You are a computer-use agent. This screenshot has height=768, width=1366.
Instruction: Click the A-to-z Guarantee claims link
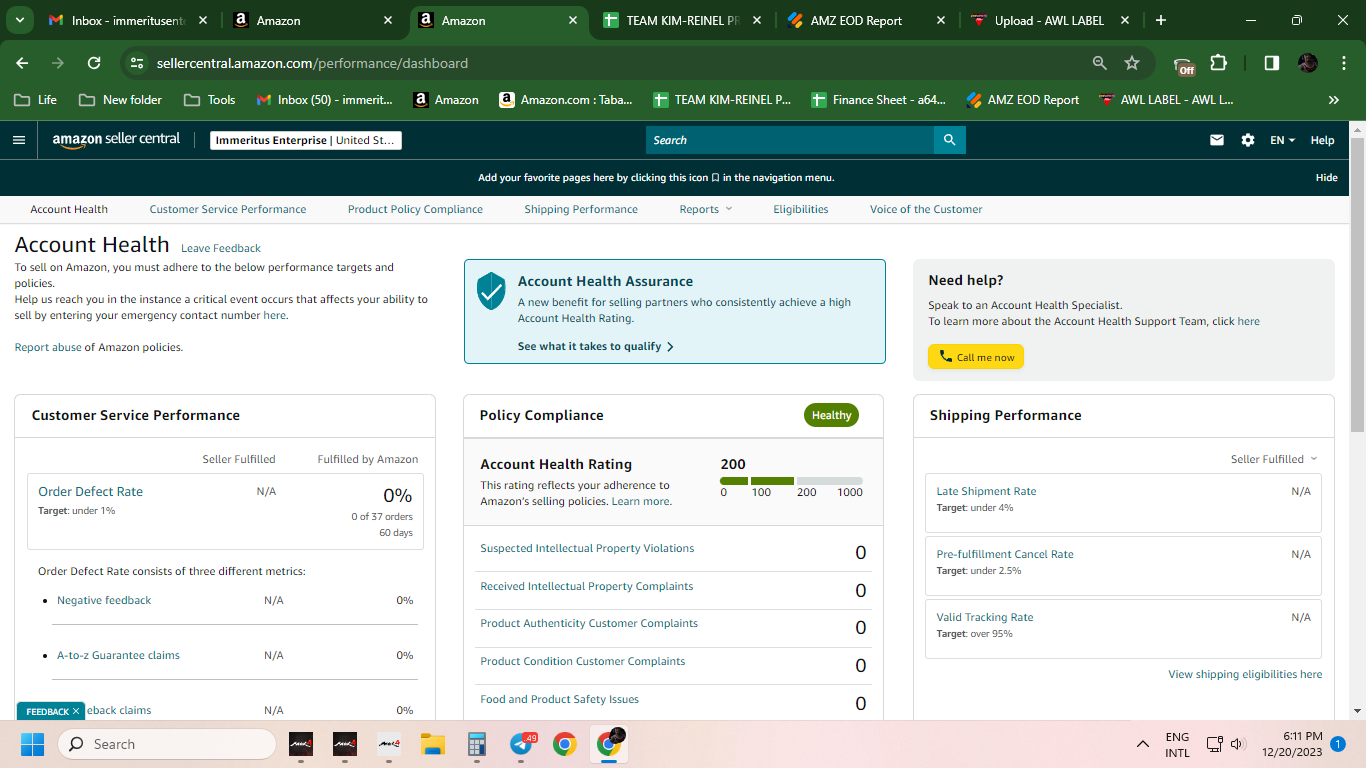pyautogui.click(x=118, y=655)
